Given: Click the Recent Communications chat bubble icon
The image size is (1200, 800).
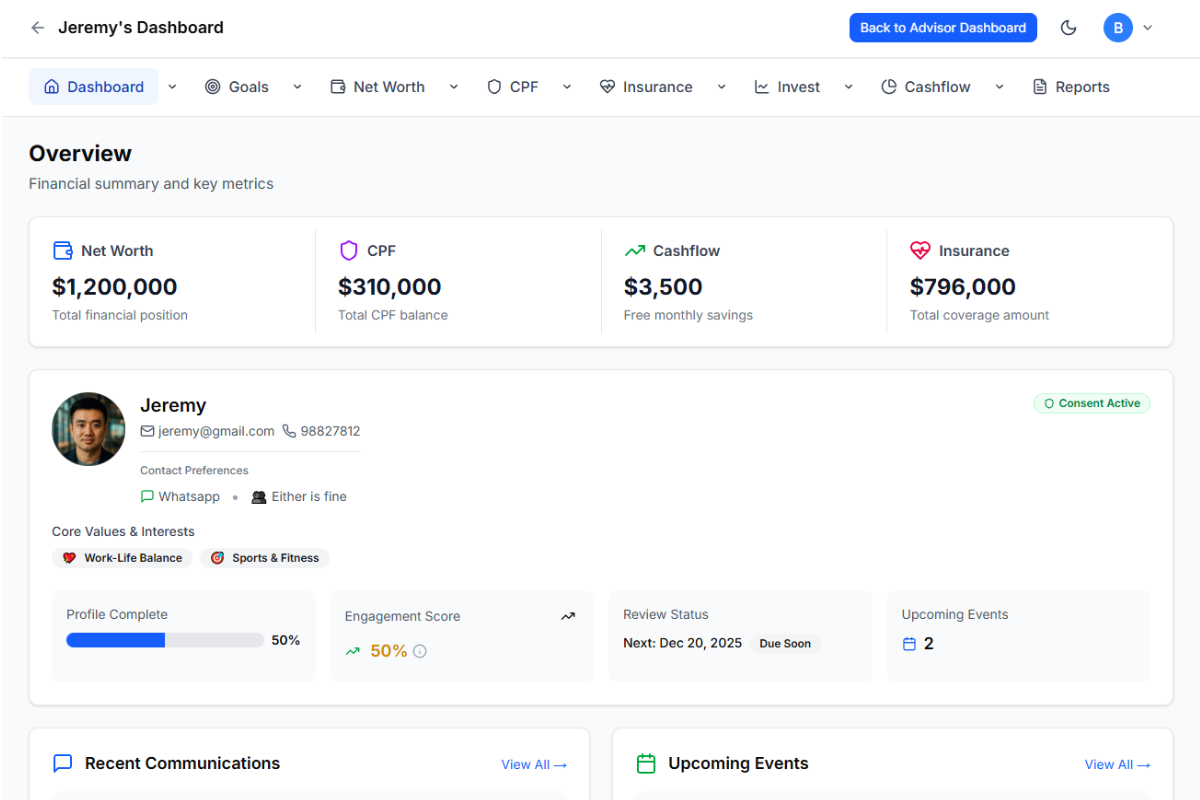Looking at the screenshot, I should point(62,762).
